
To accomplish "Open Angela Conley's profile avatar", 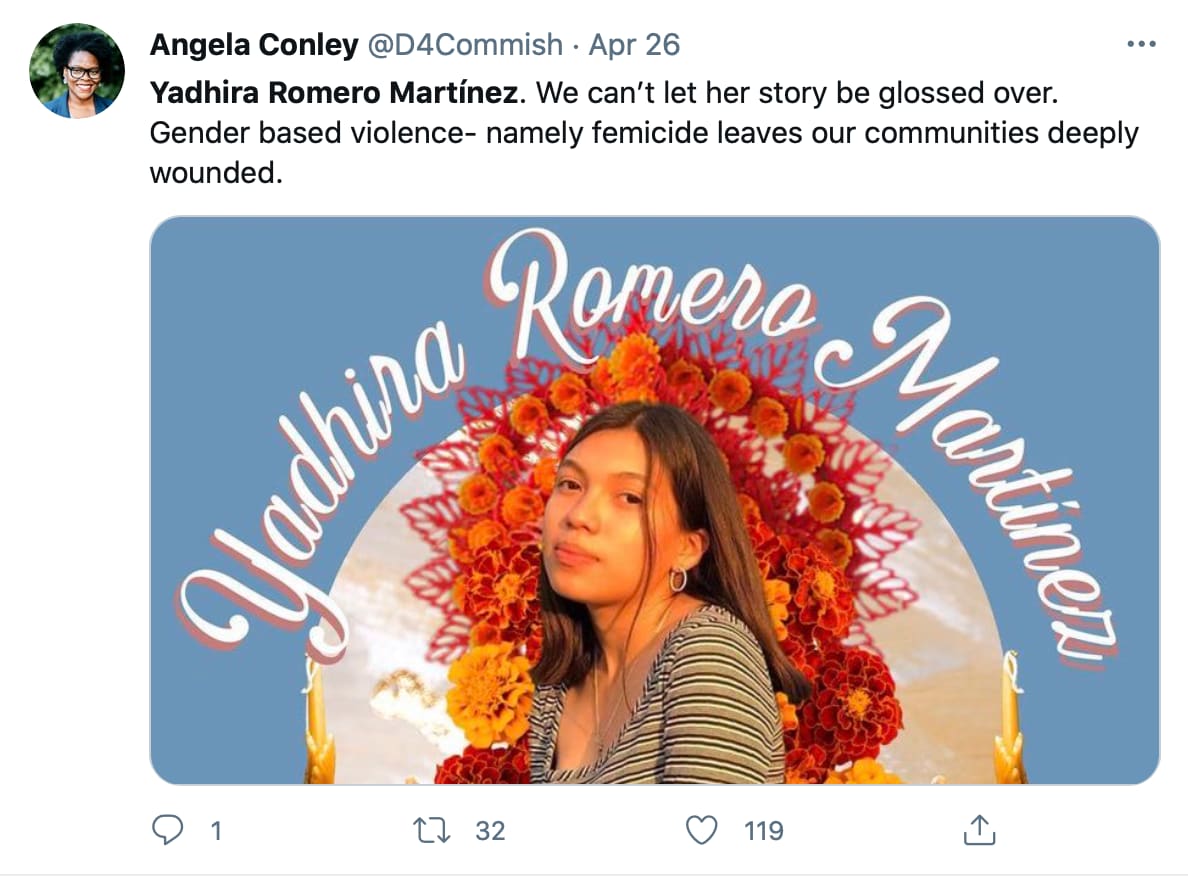I will (77, 71).
